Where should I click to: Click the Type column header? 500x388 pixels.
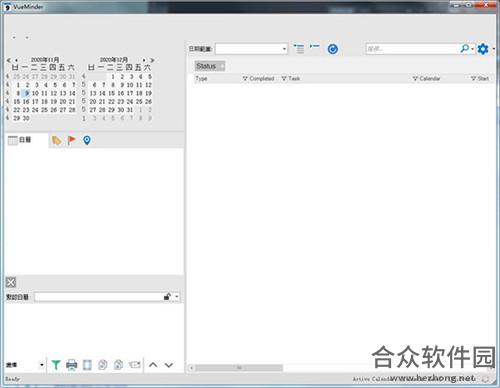pos(201,79)
